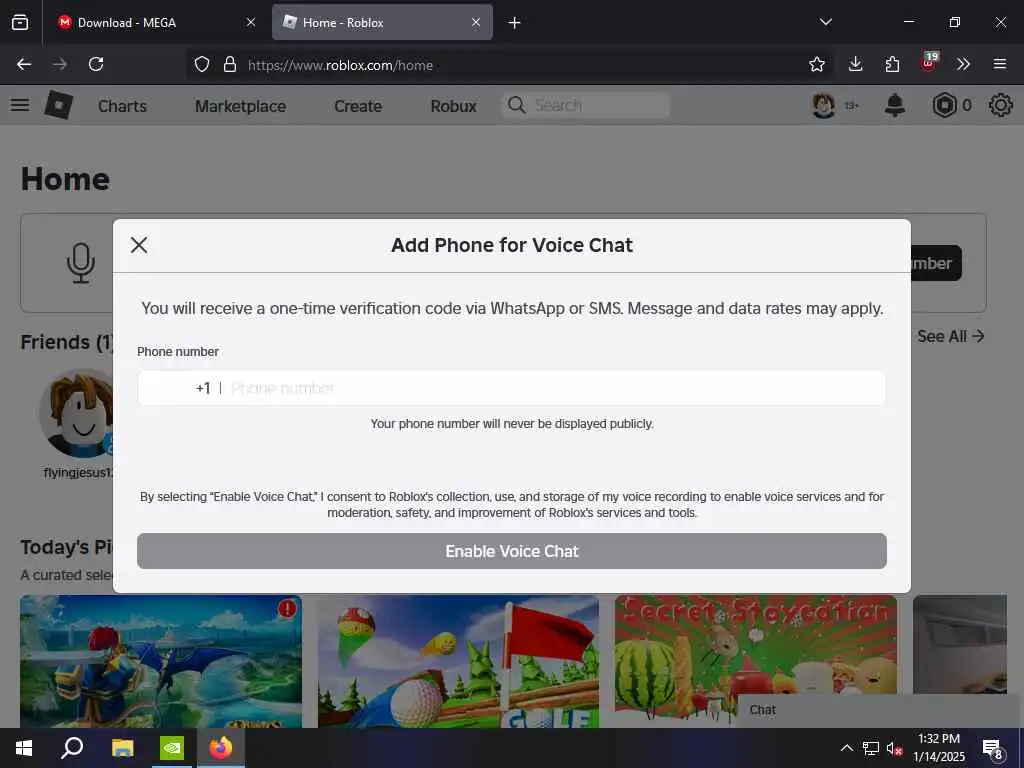Switch to the Home - Roblox tab
This screenshot has width=1024, height=768.
point(382,23)
